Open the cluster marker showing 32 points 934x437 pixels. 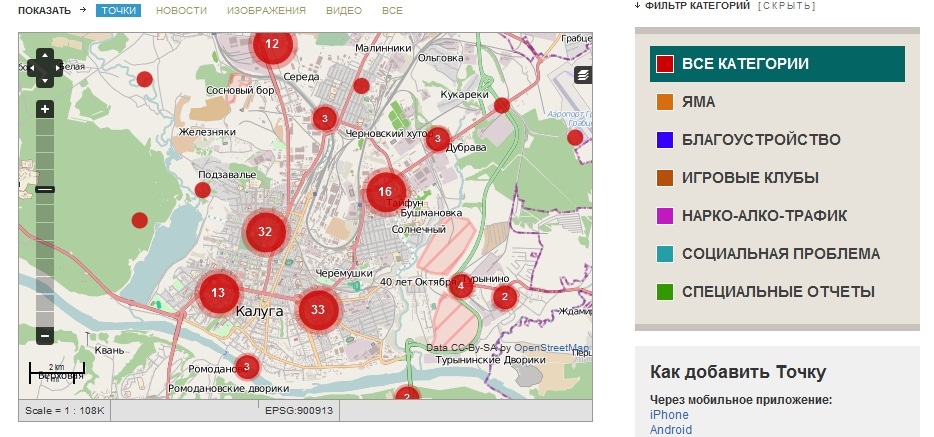265,231
